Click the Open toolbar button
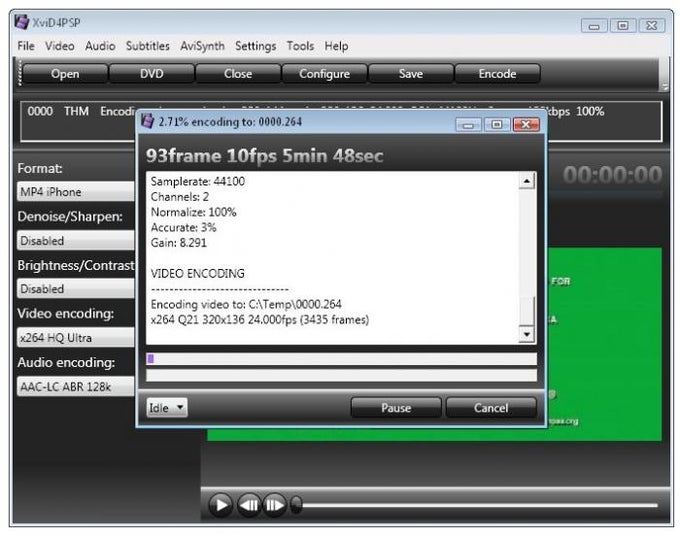This screenshot has width=680, height=535. 65,74
